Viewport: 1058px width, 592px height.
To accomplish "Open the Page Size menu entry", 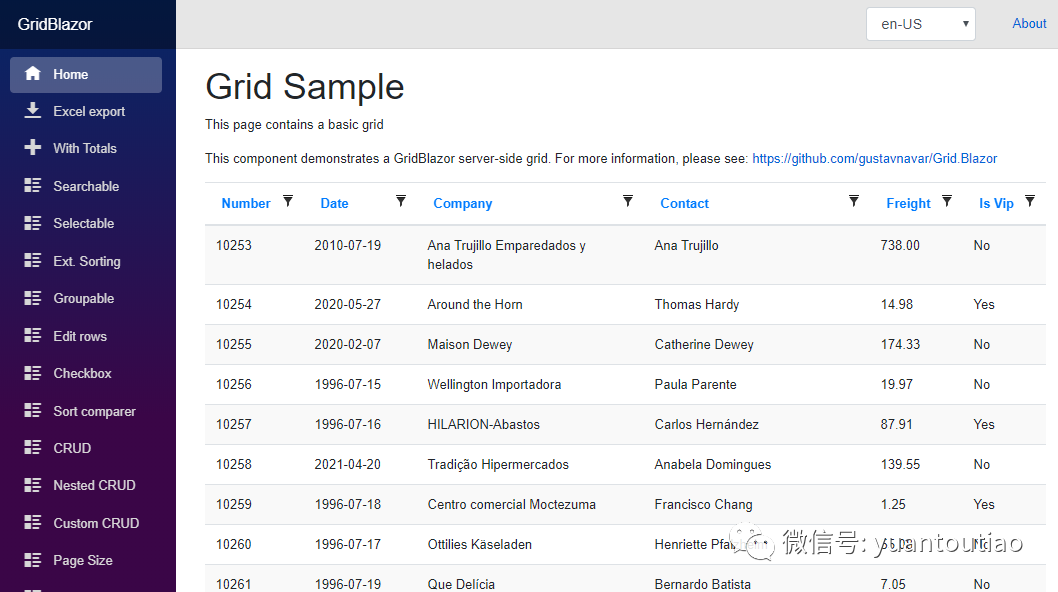I will (x=86, y=560).
